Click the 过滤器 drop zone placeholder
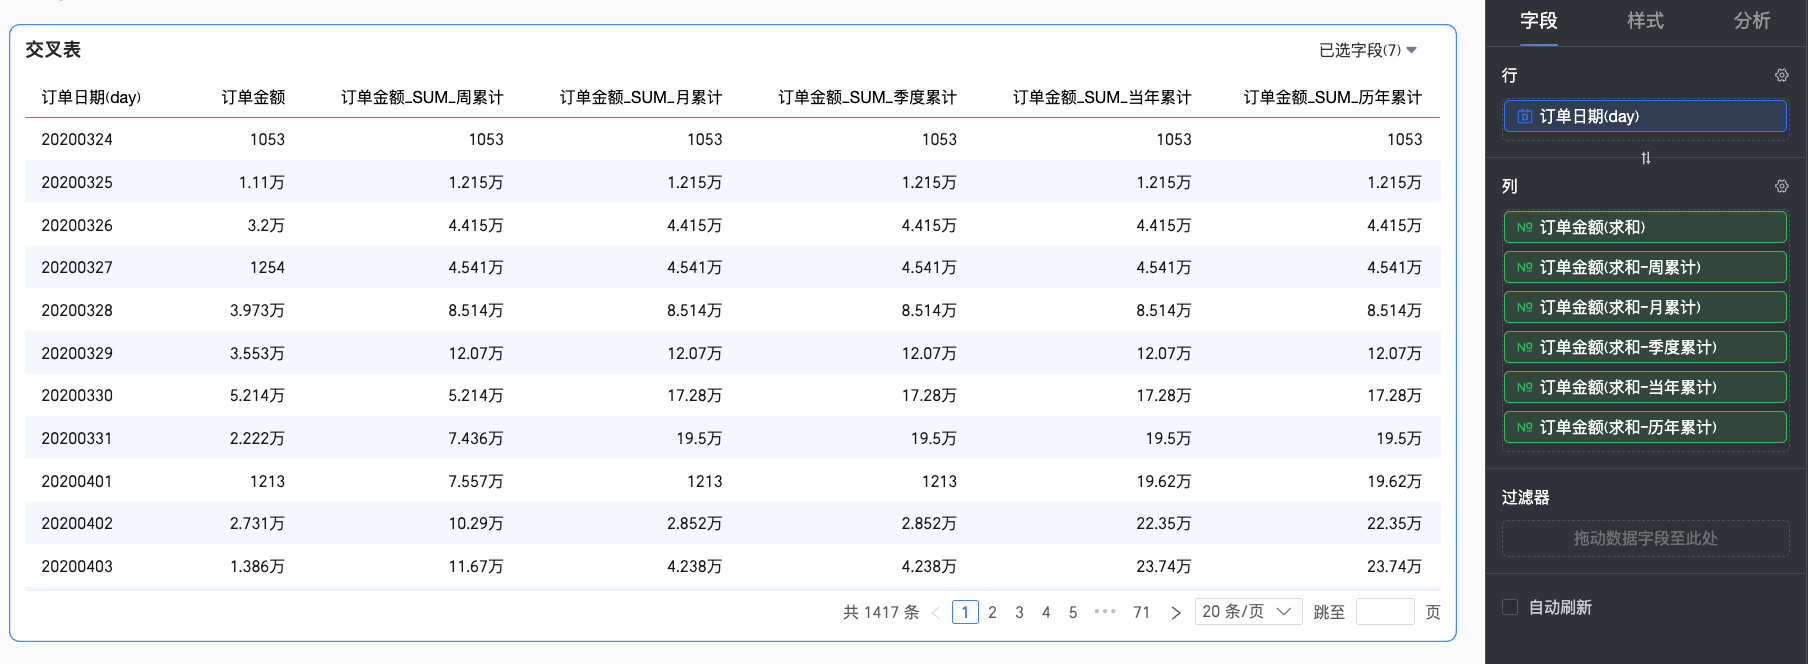Image resolution: width=1808 pixels, height=664 pixels. [x=1645, y=538]
